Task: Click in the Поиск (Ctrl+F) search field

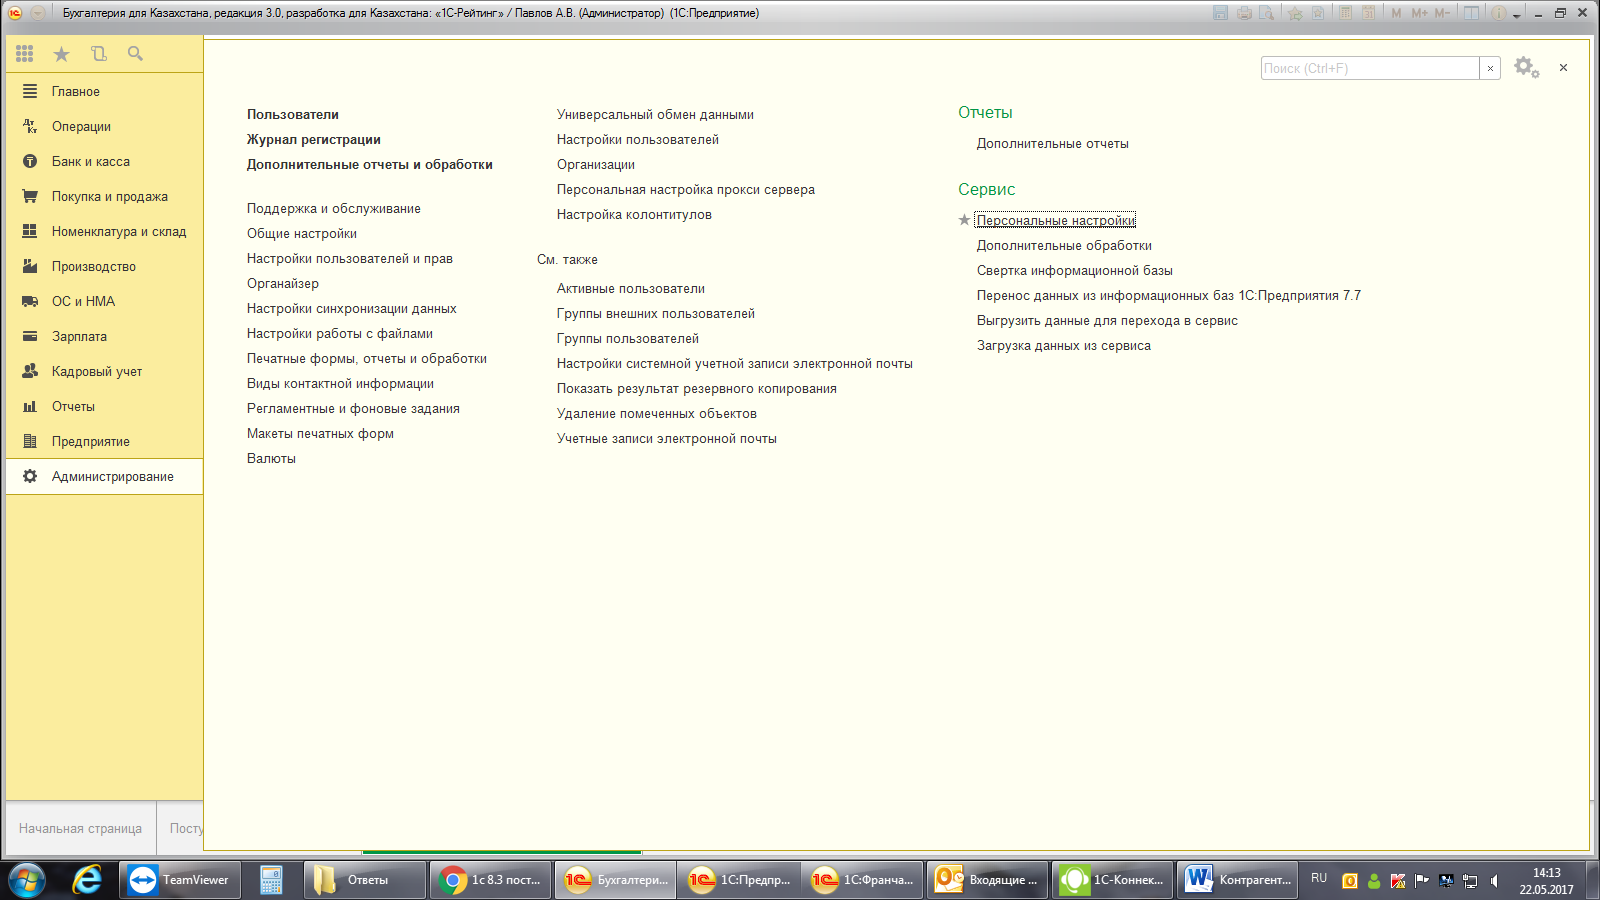Action: [x=1370, y=68]
